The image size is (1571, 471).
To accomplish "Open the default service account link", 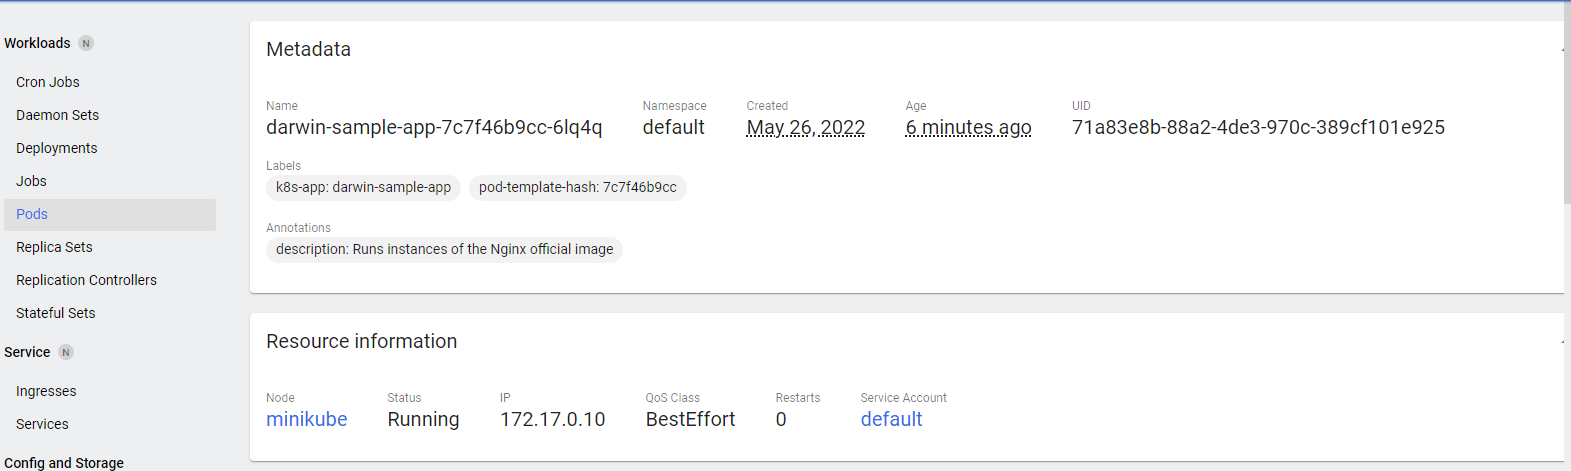I will tap(891, 419).
